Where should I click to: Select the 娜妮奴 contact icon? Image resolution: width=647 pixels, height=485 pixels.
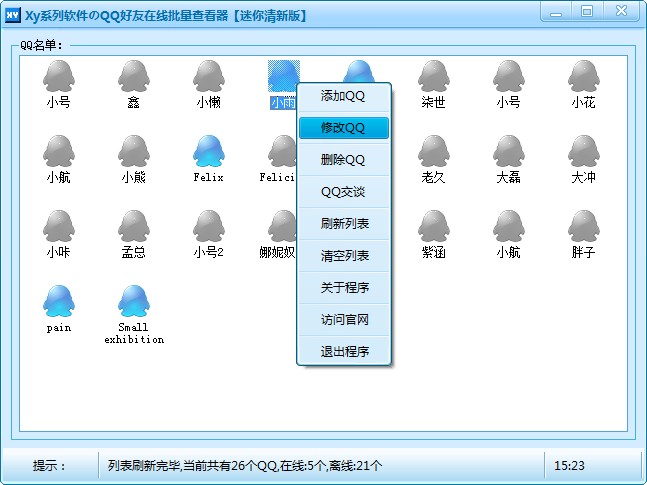282,226
